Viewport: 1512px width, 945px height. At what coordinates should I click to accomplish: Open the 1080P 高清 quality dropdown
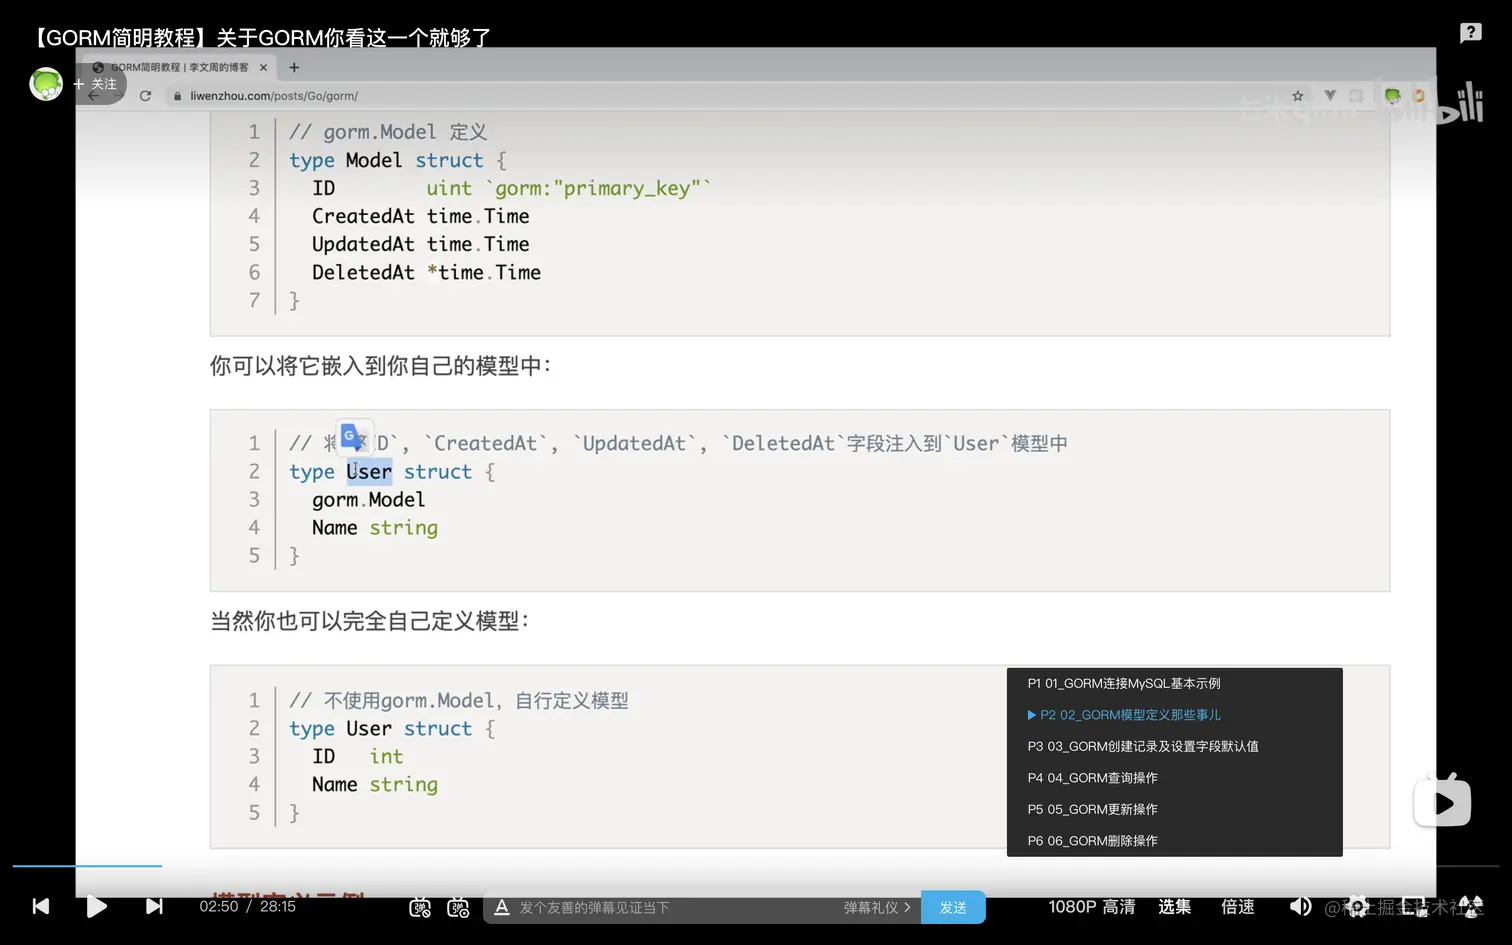[x=1091, y=907]
